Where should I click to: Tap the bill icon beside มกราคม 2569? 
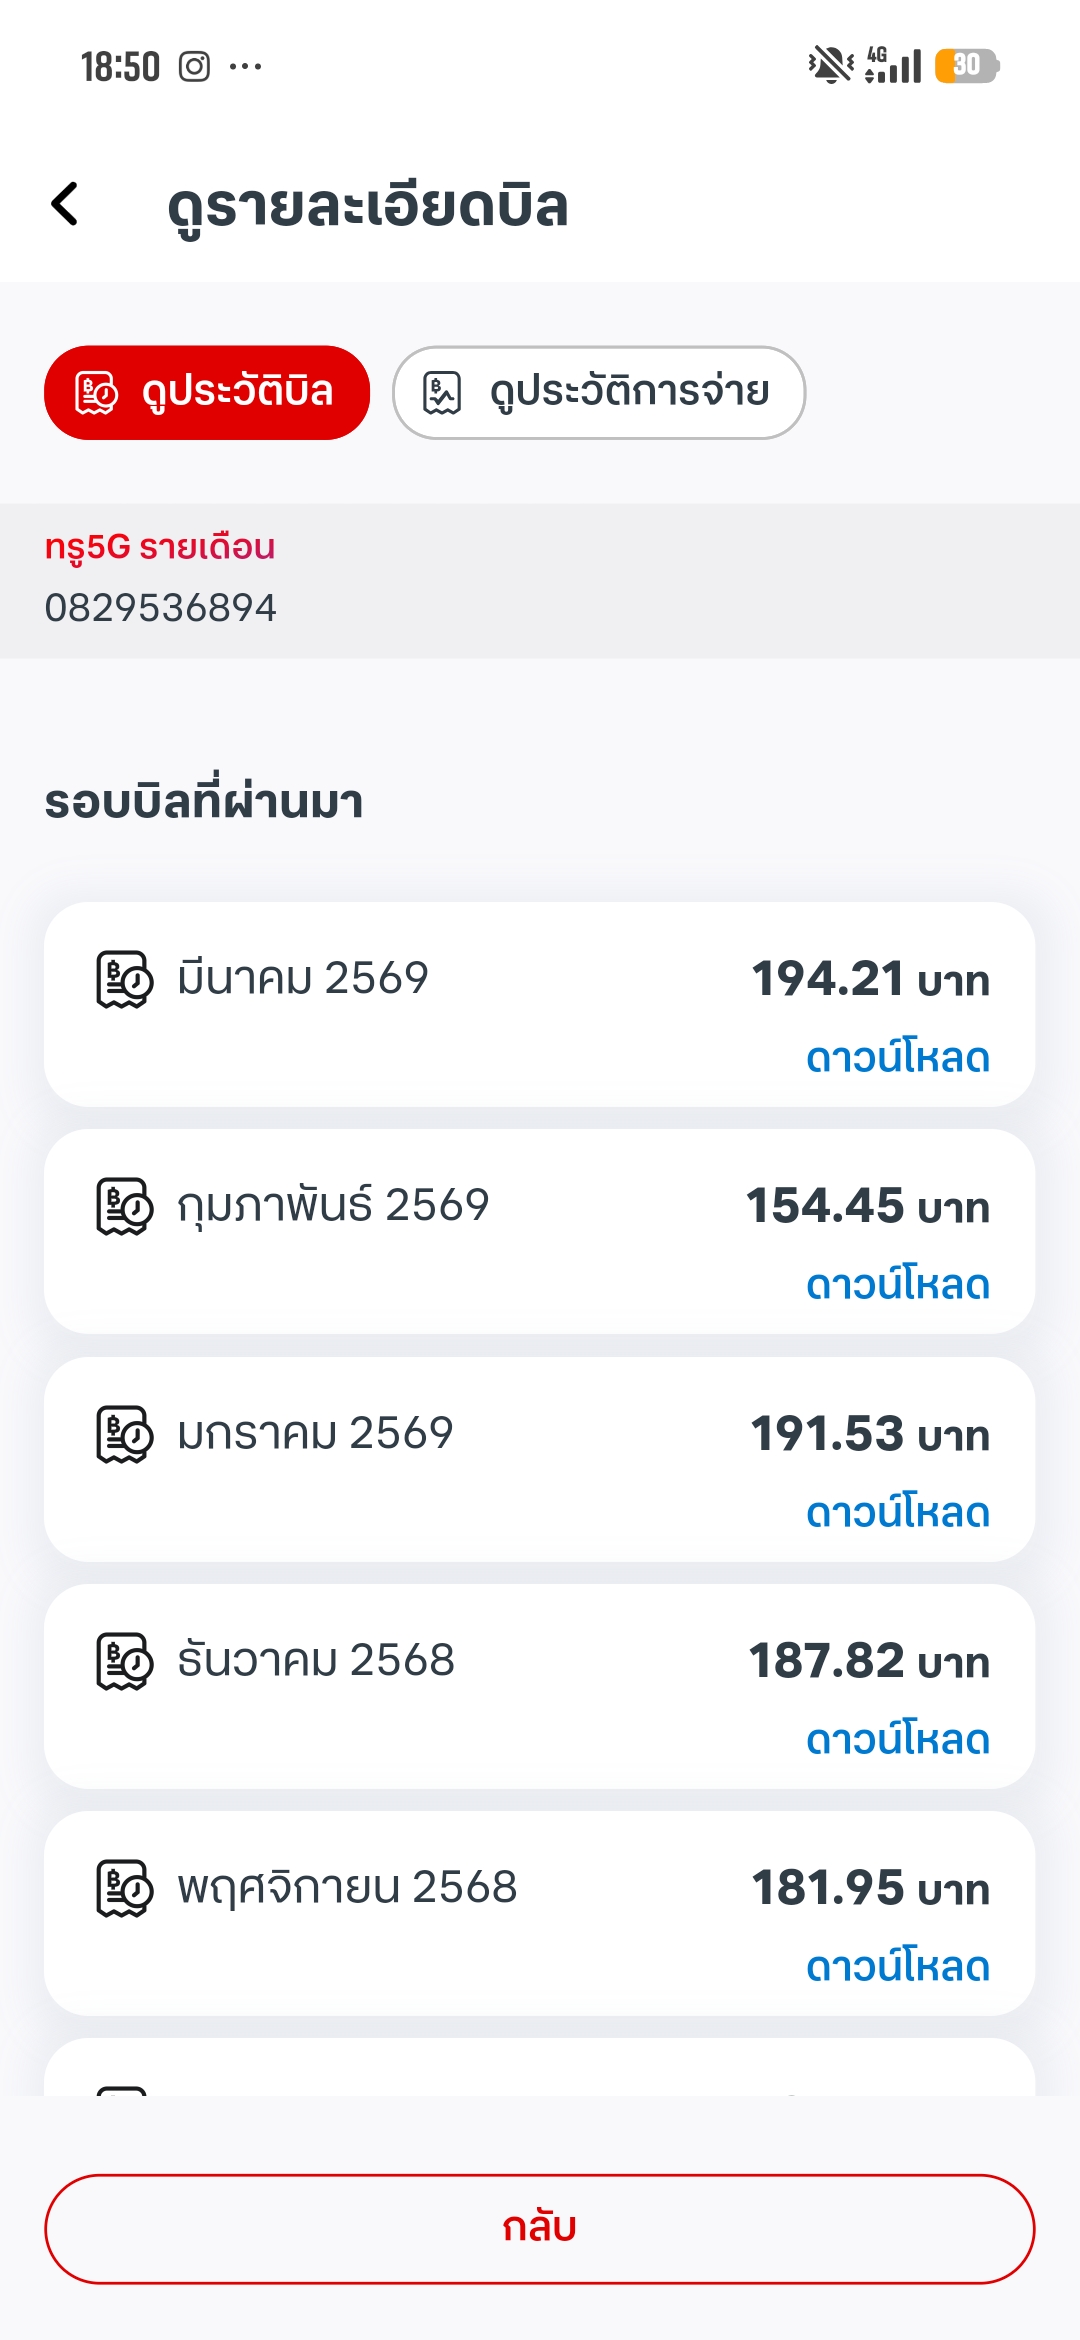(124, 1434)
